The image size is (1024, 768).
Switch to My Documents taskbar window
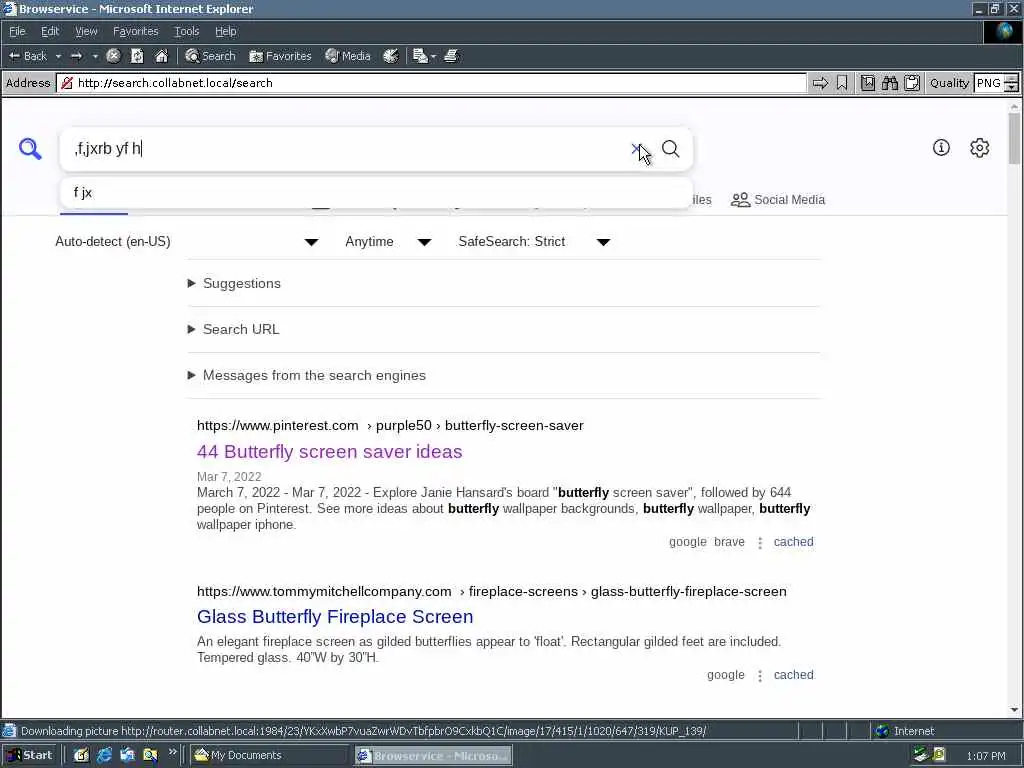pyautogui.click(x=270, y=756)
